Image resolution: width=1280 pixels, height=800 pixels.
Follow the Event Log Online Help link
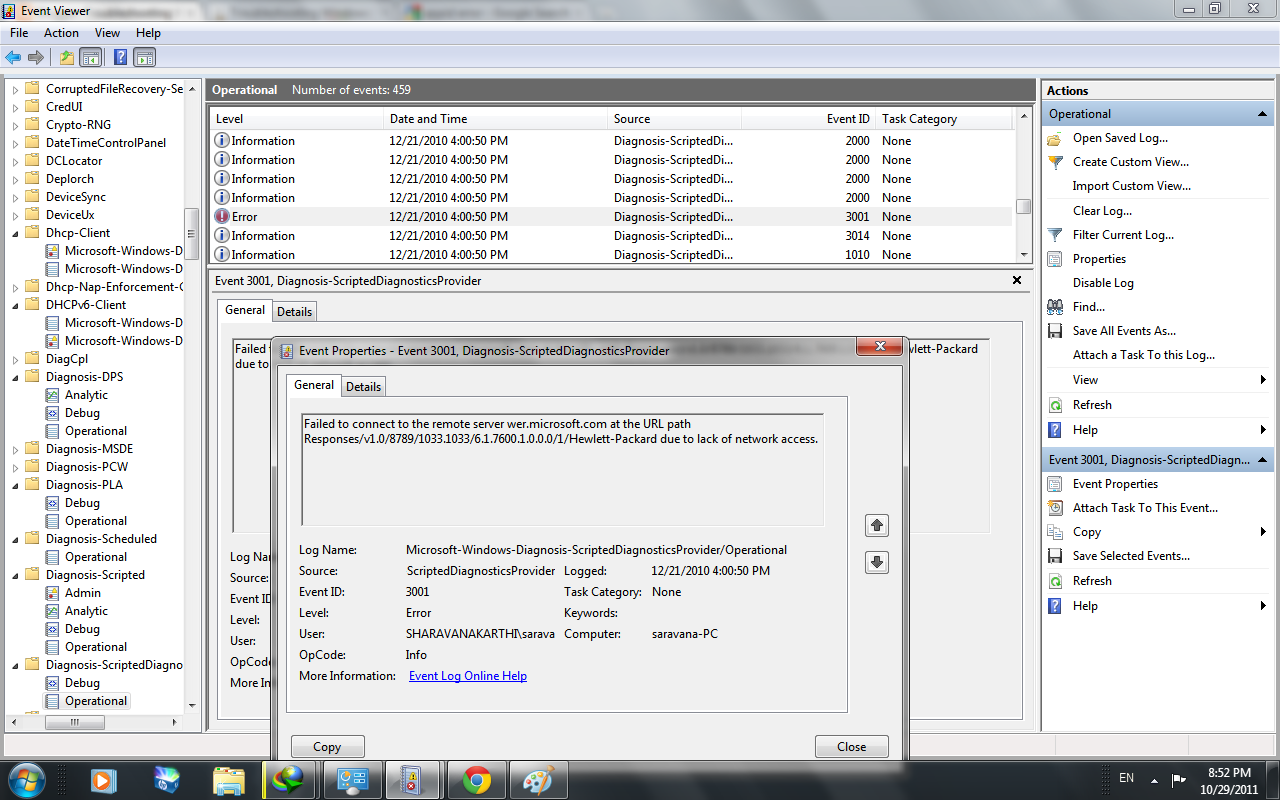tap(467, 675)
